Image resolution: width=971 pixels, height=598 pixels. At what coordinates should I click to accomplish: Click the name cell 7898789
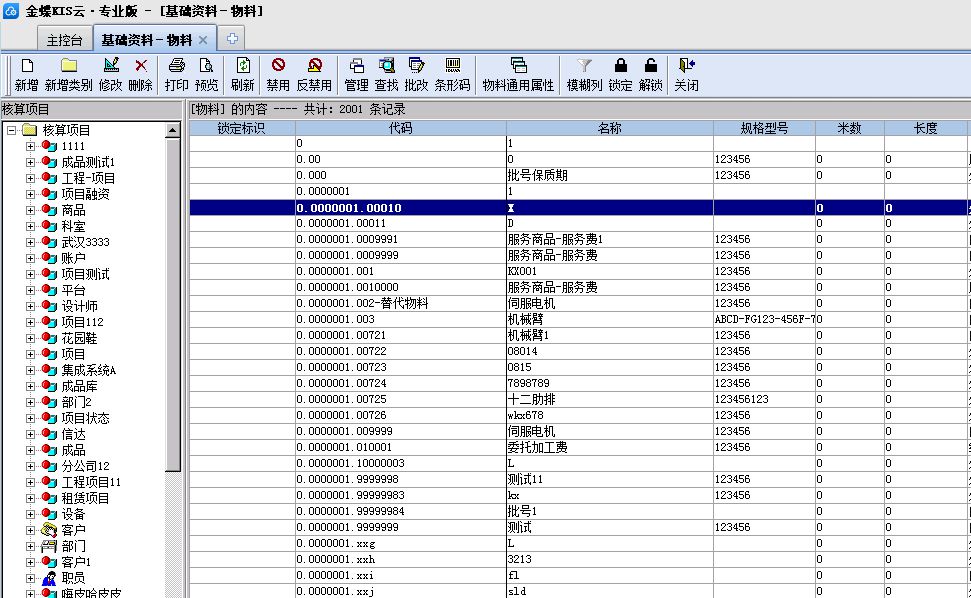point(609,383)
